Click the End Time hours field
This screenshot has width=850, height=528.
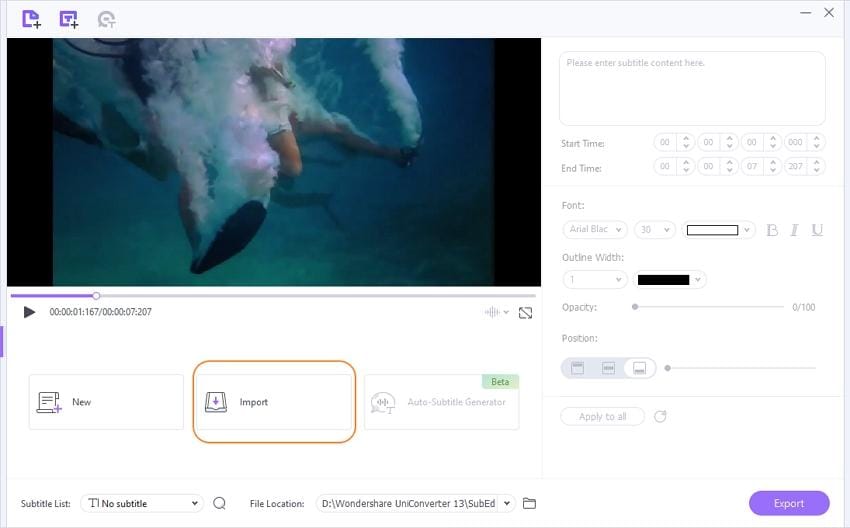pyautogui.click(x=665, y=166)
